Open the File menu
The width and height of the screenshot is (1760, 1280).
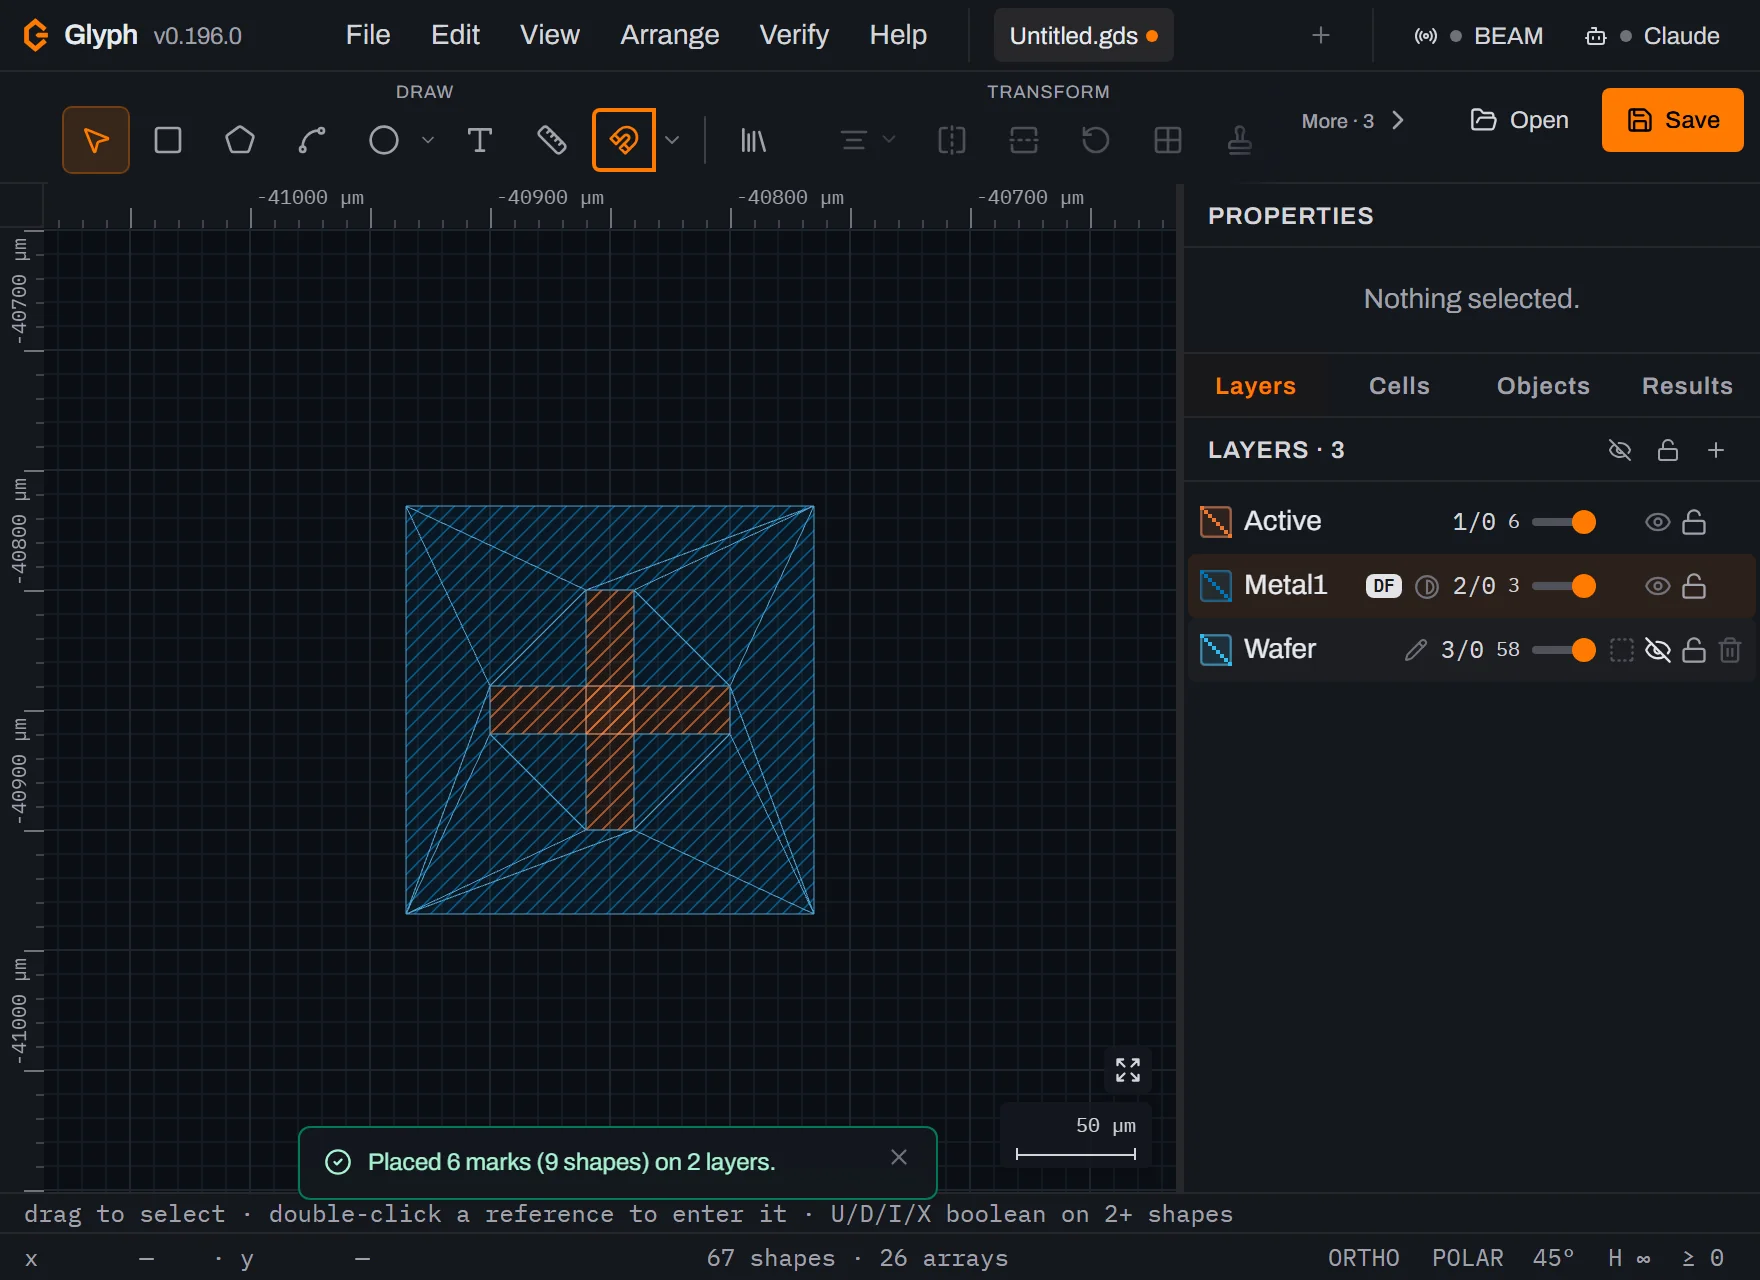(x=368, y=35)
